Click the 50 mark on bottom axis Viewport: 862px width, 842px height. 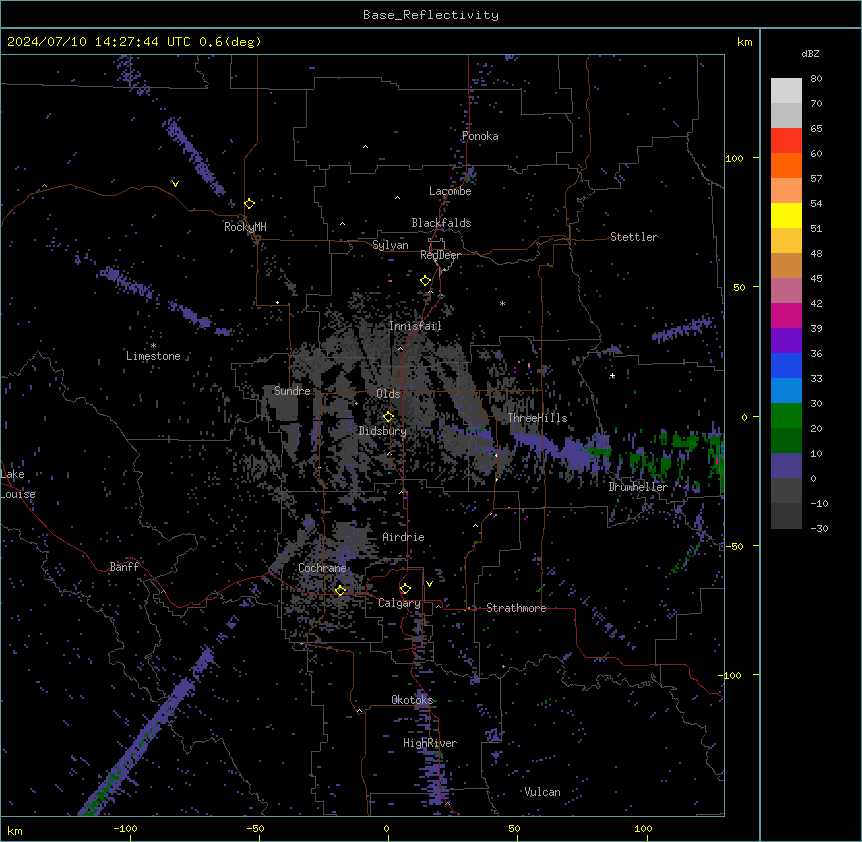[513, 828]
